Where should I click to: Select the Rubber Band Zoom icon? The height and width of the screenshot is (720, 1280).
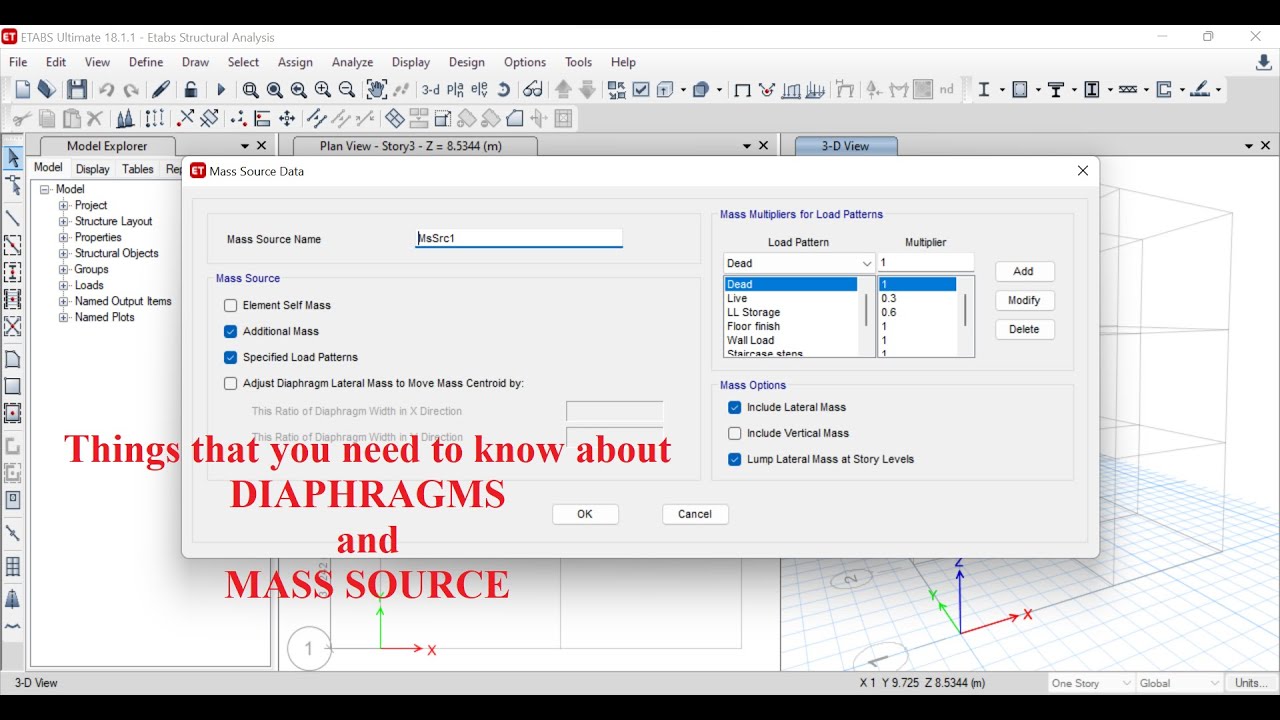coord(251,90)
